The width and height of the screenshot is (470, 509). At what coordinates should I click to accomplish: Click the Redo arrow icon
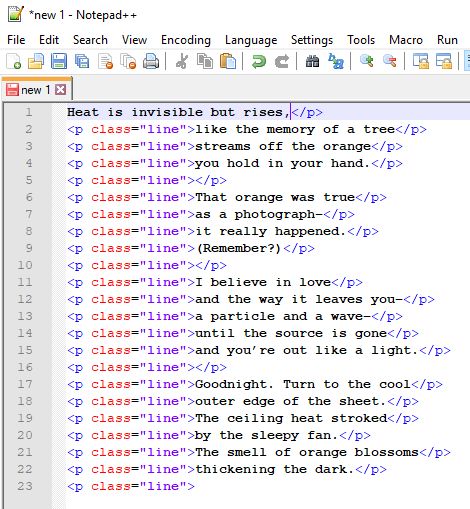tap(282, 61)
